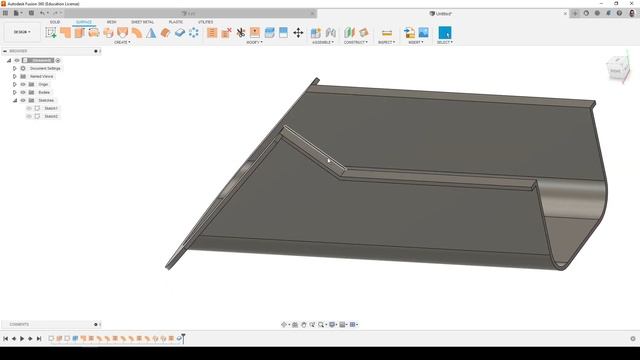Collapse the root component tree

(9, 60)
